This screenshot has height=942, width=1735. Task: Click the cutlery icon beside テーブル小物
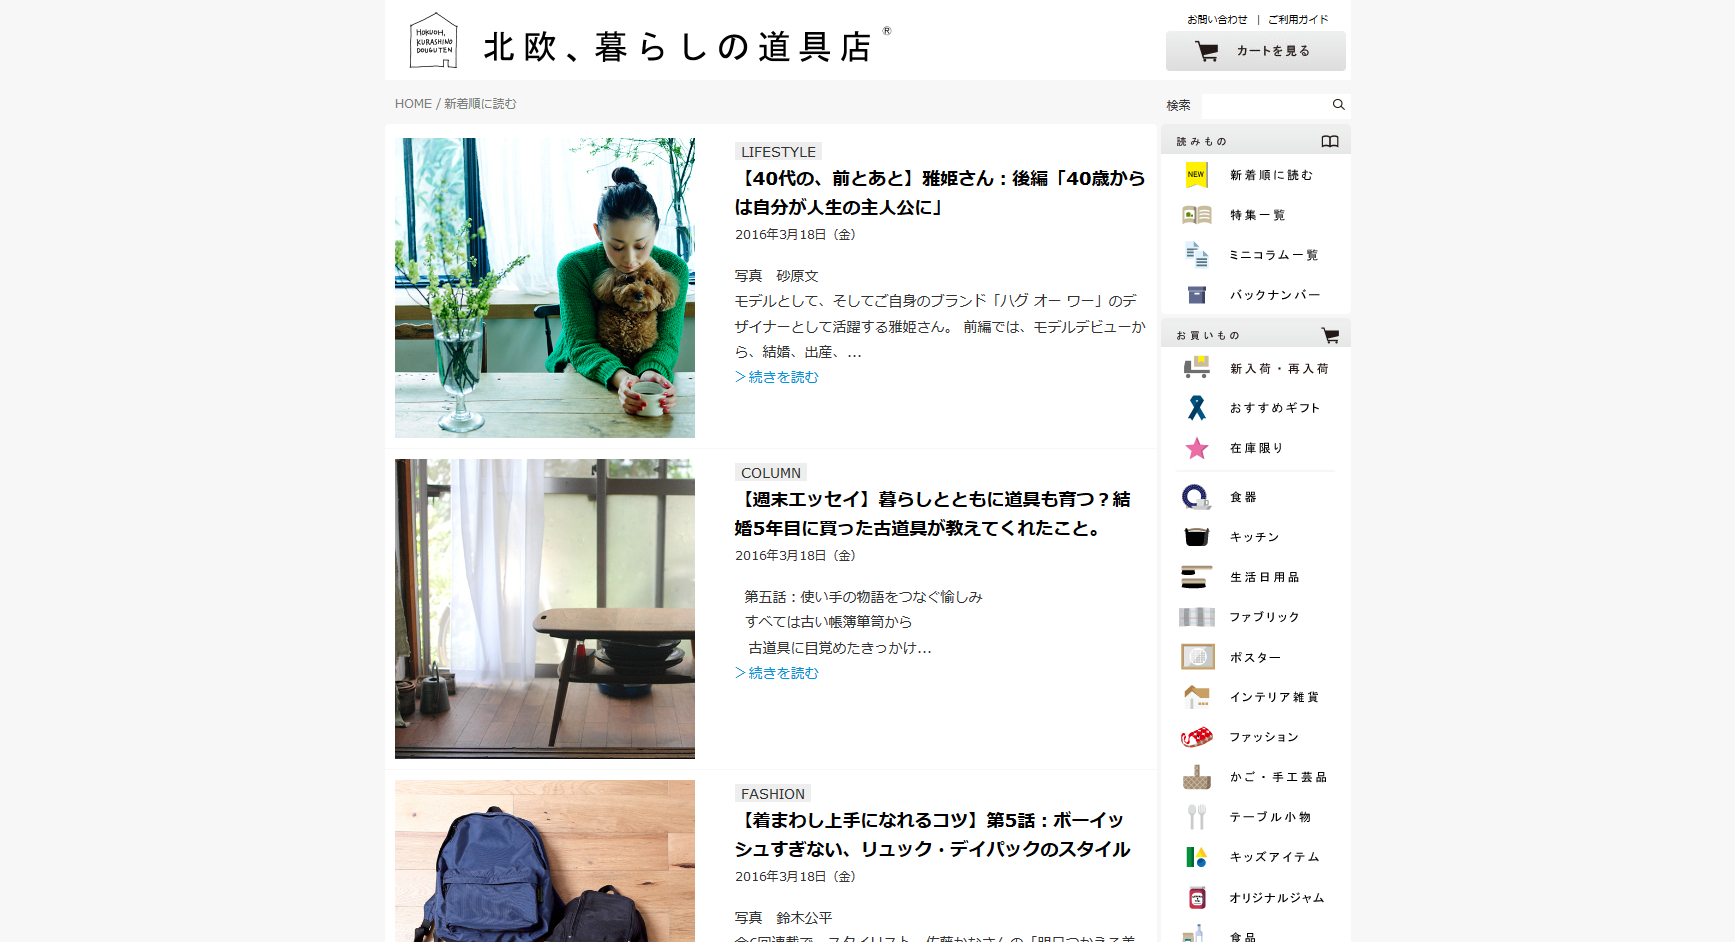click(x=1196, y=817)
